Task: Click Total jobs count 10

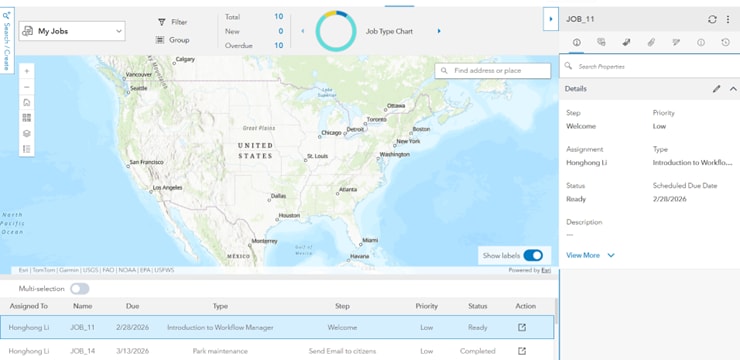Action: click(x=278, y=17)
